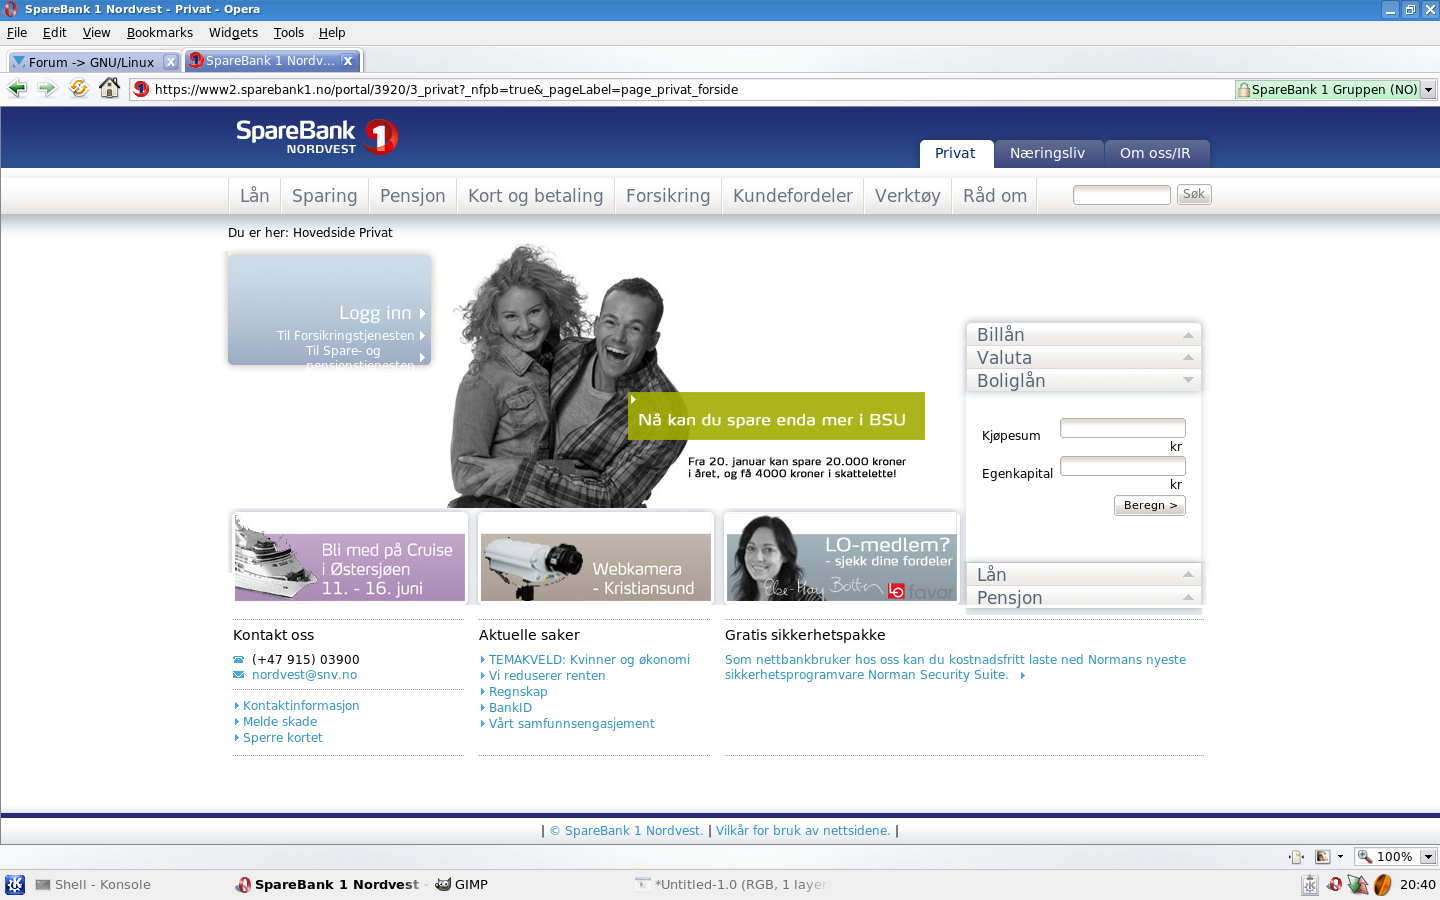Image resolution: width=1440 pixels, height=900 pixels.
Task: Collapse the Boliglån panel
Action: pos(1083,380)
